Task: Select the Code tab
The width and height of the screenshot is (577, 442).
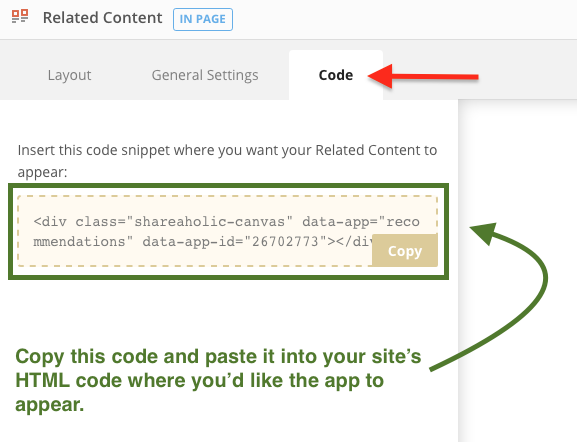Action: pos(336,75)
